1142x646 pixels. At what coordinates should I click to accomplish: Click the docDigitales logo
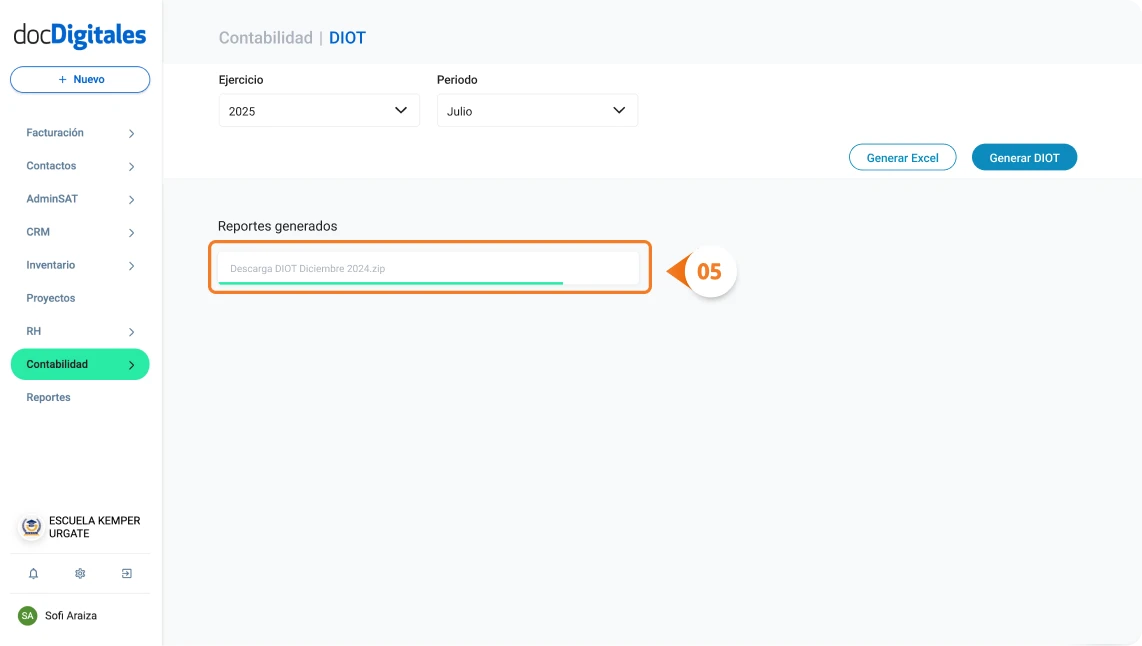click(77, 34)
